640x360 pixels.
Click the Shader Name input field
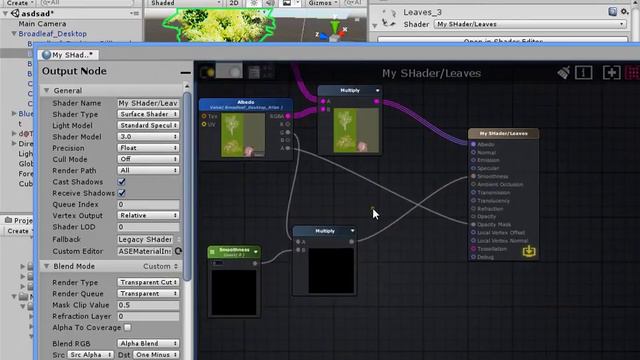(x=148, y=103)
